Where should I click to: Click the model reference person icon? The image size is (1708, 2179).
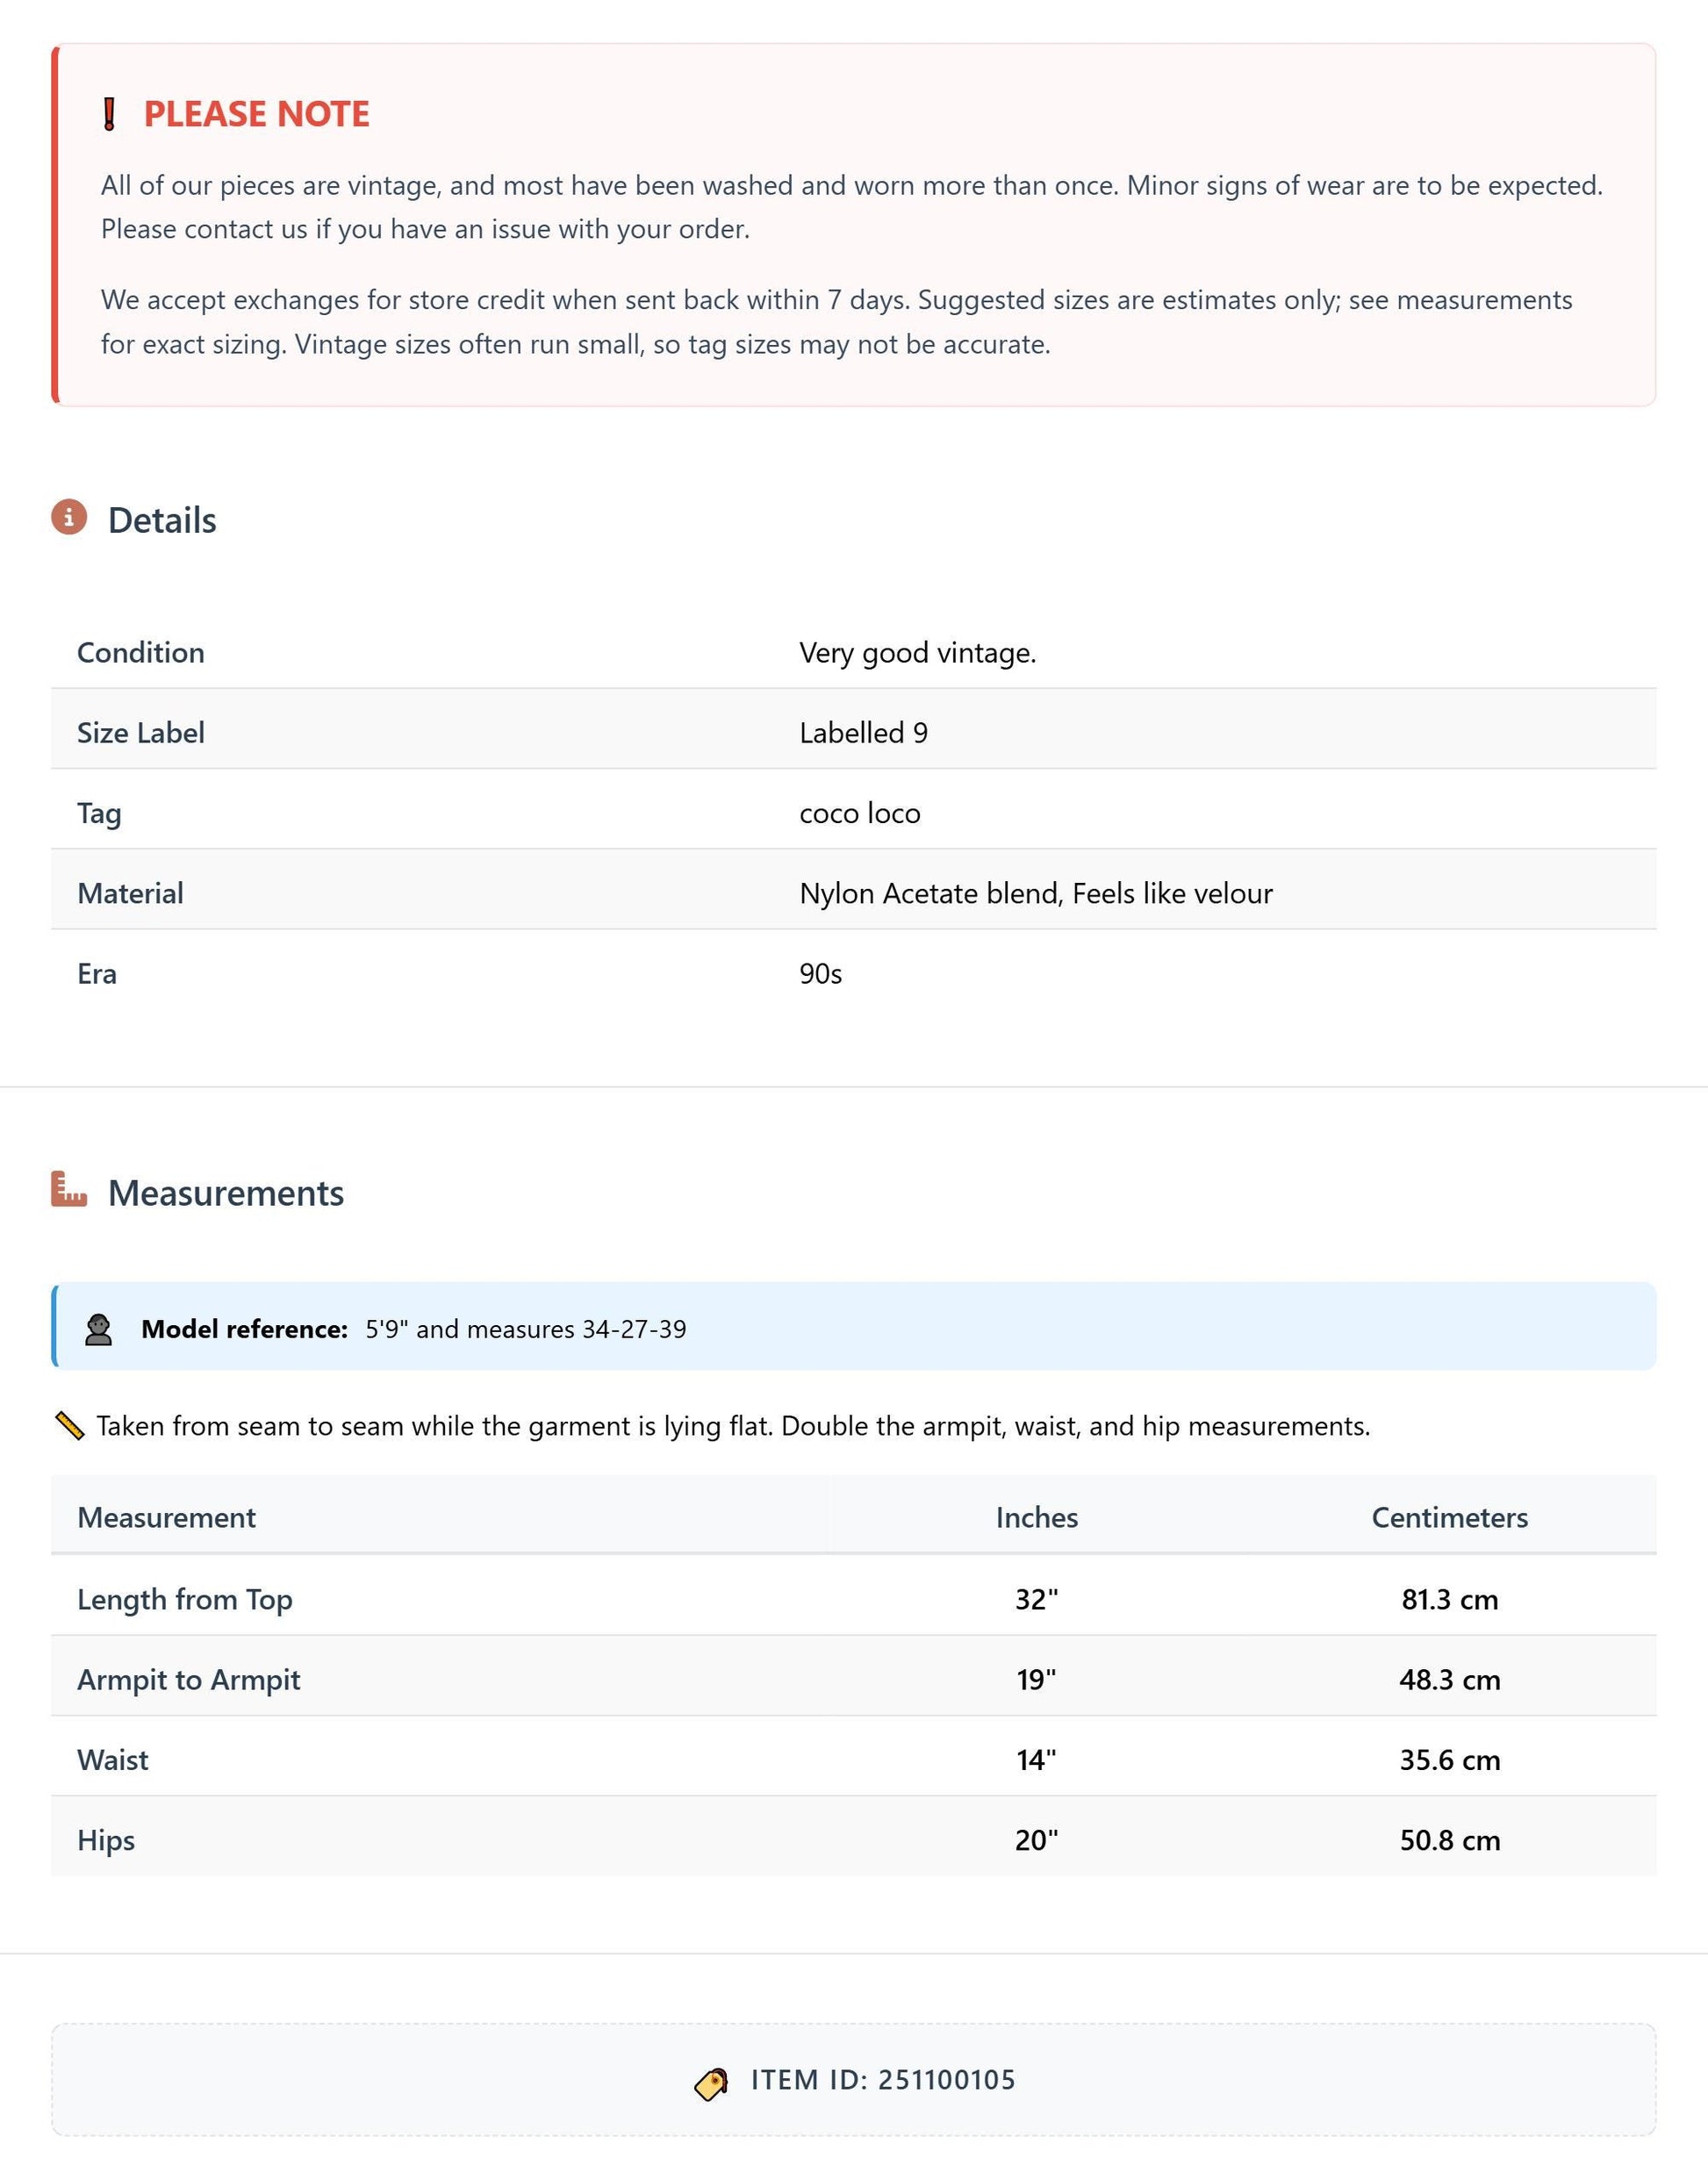tap(98, 1329)
